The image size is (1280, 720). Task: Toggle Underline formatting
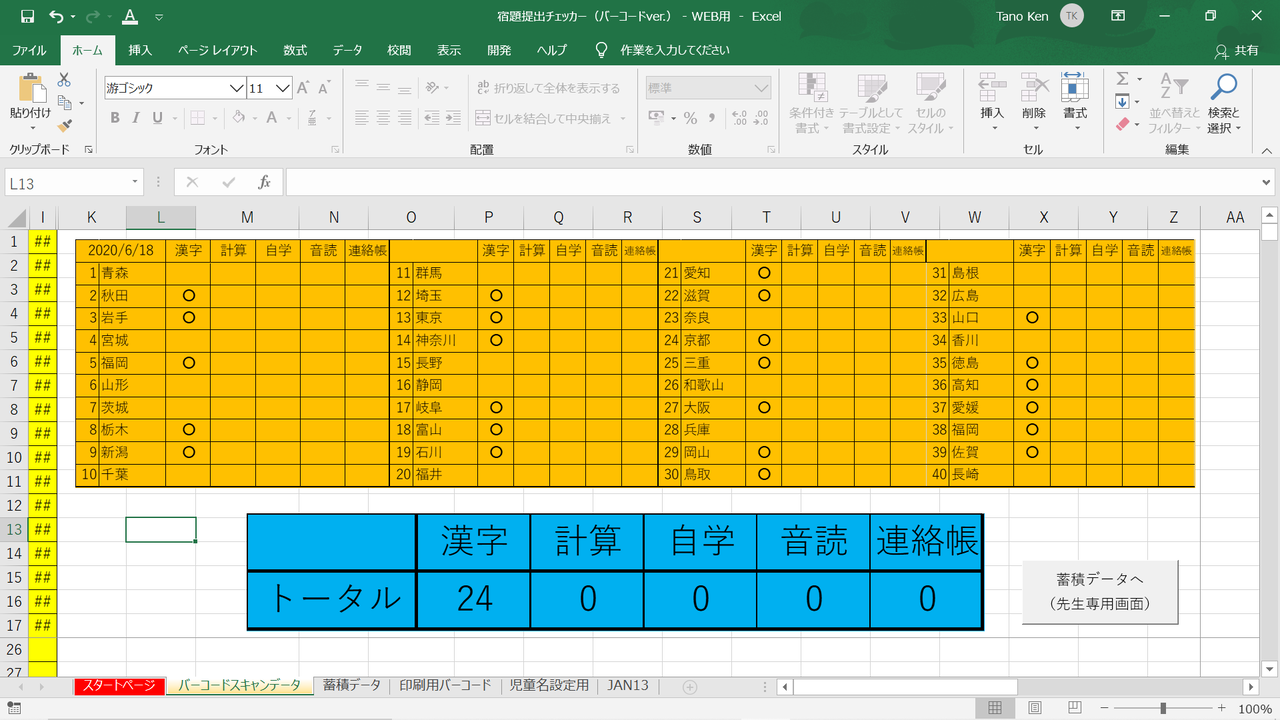pyautogui.click(x=157, y=118)
